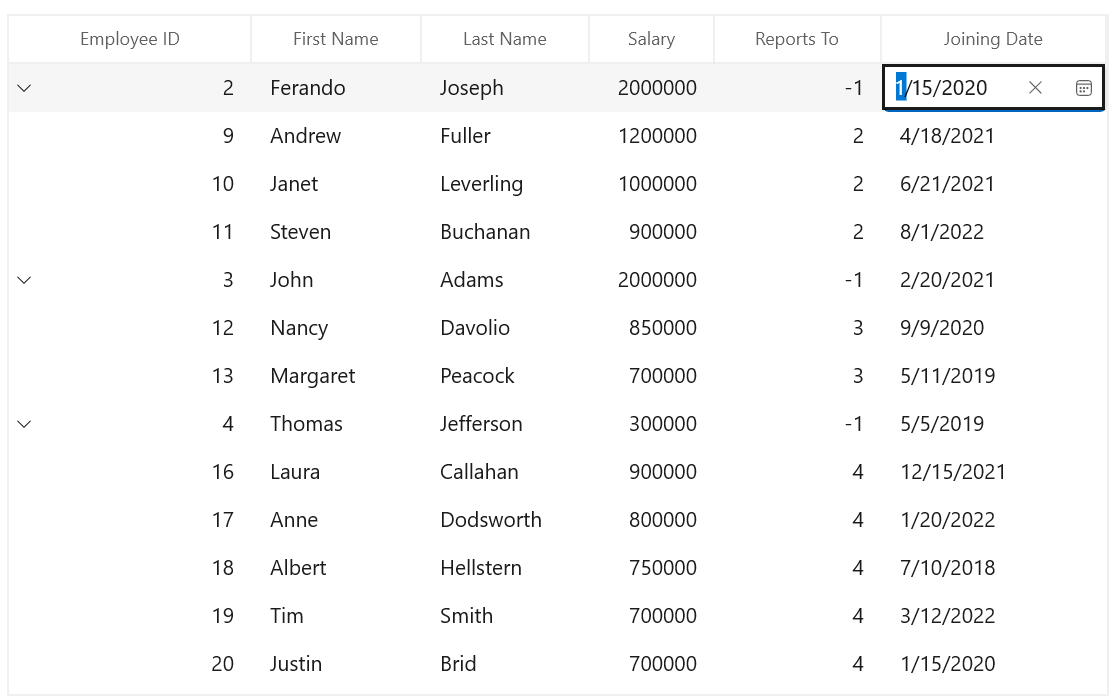This screenshot has height=700, width=1114.
Task: Sort by the Employee ID column header
Action: click(x=130, y=39)
